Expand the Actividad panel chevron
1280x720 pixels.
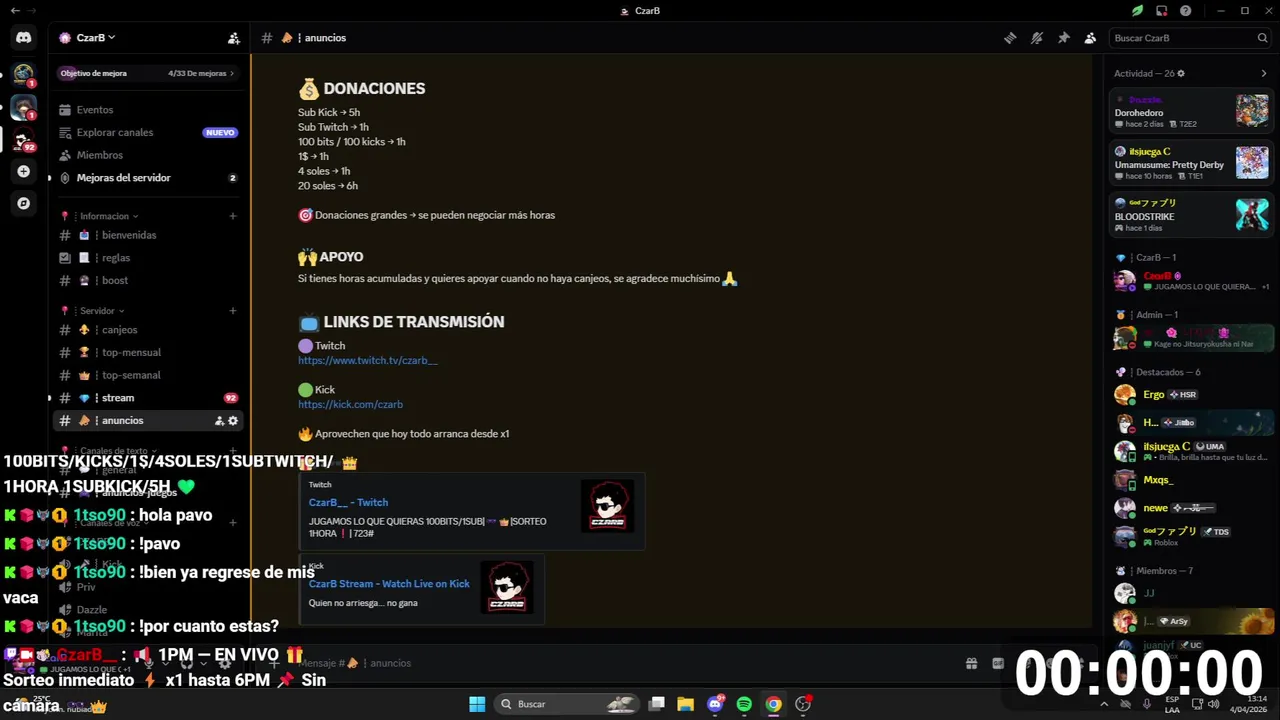[1263, 73]
